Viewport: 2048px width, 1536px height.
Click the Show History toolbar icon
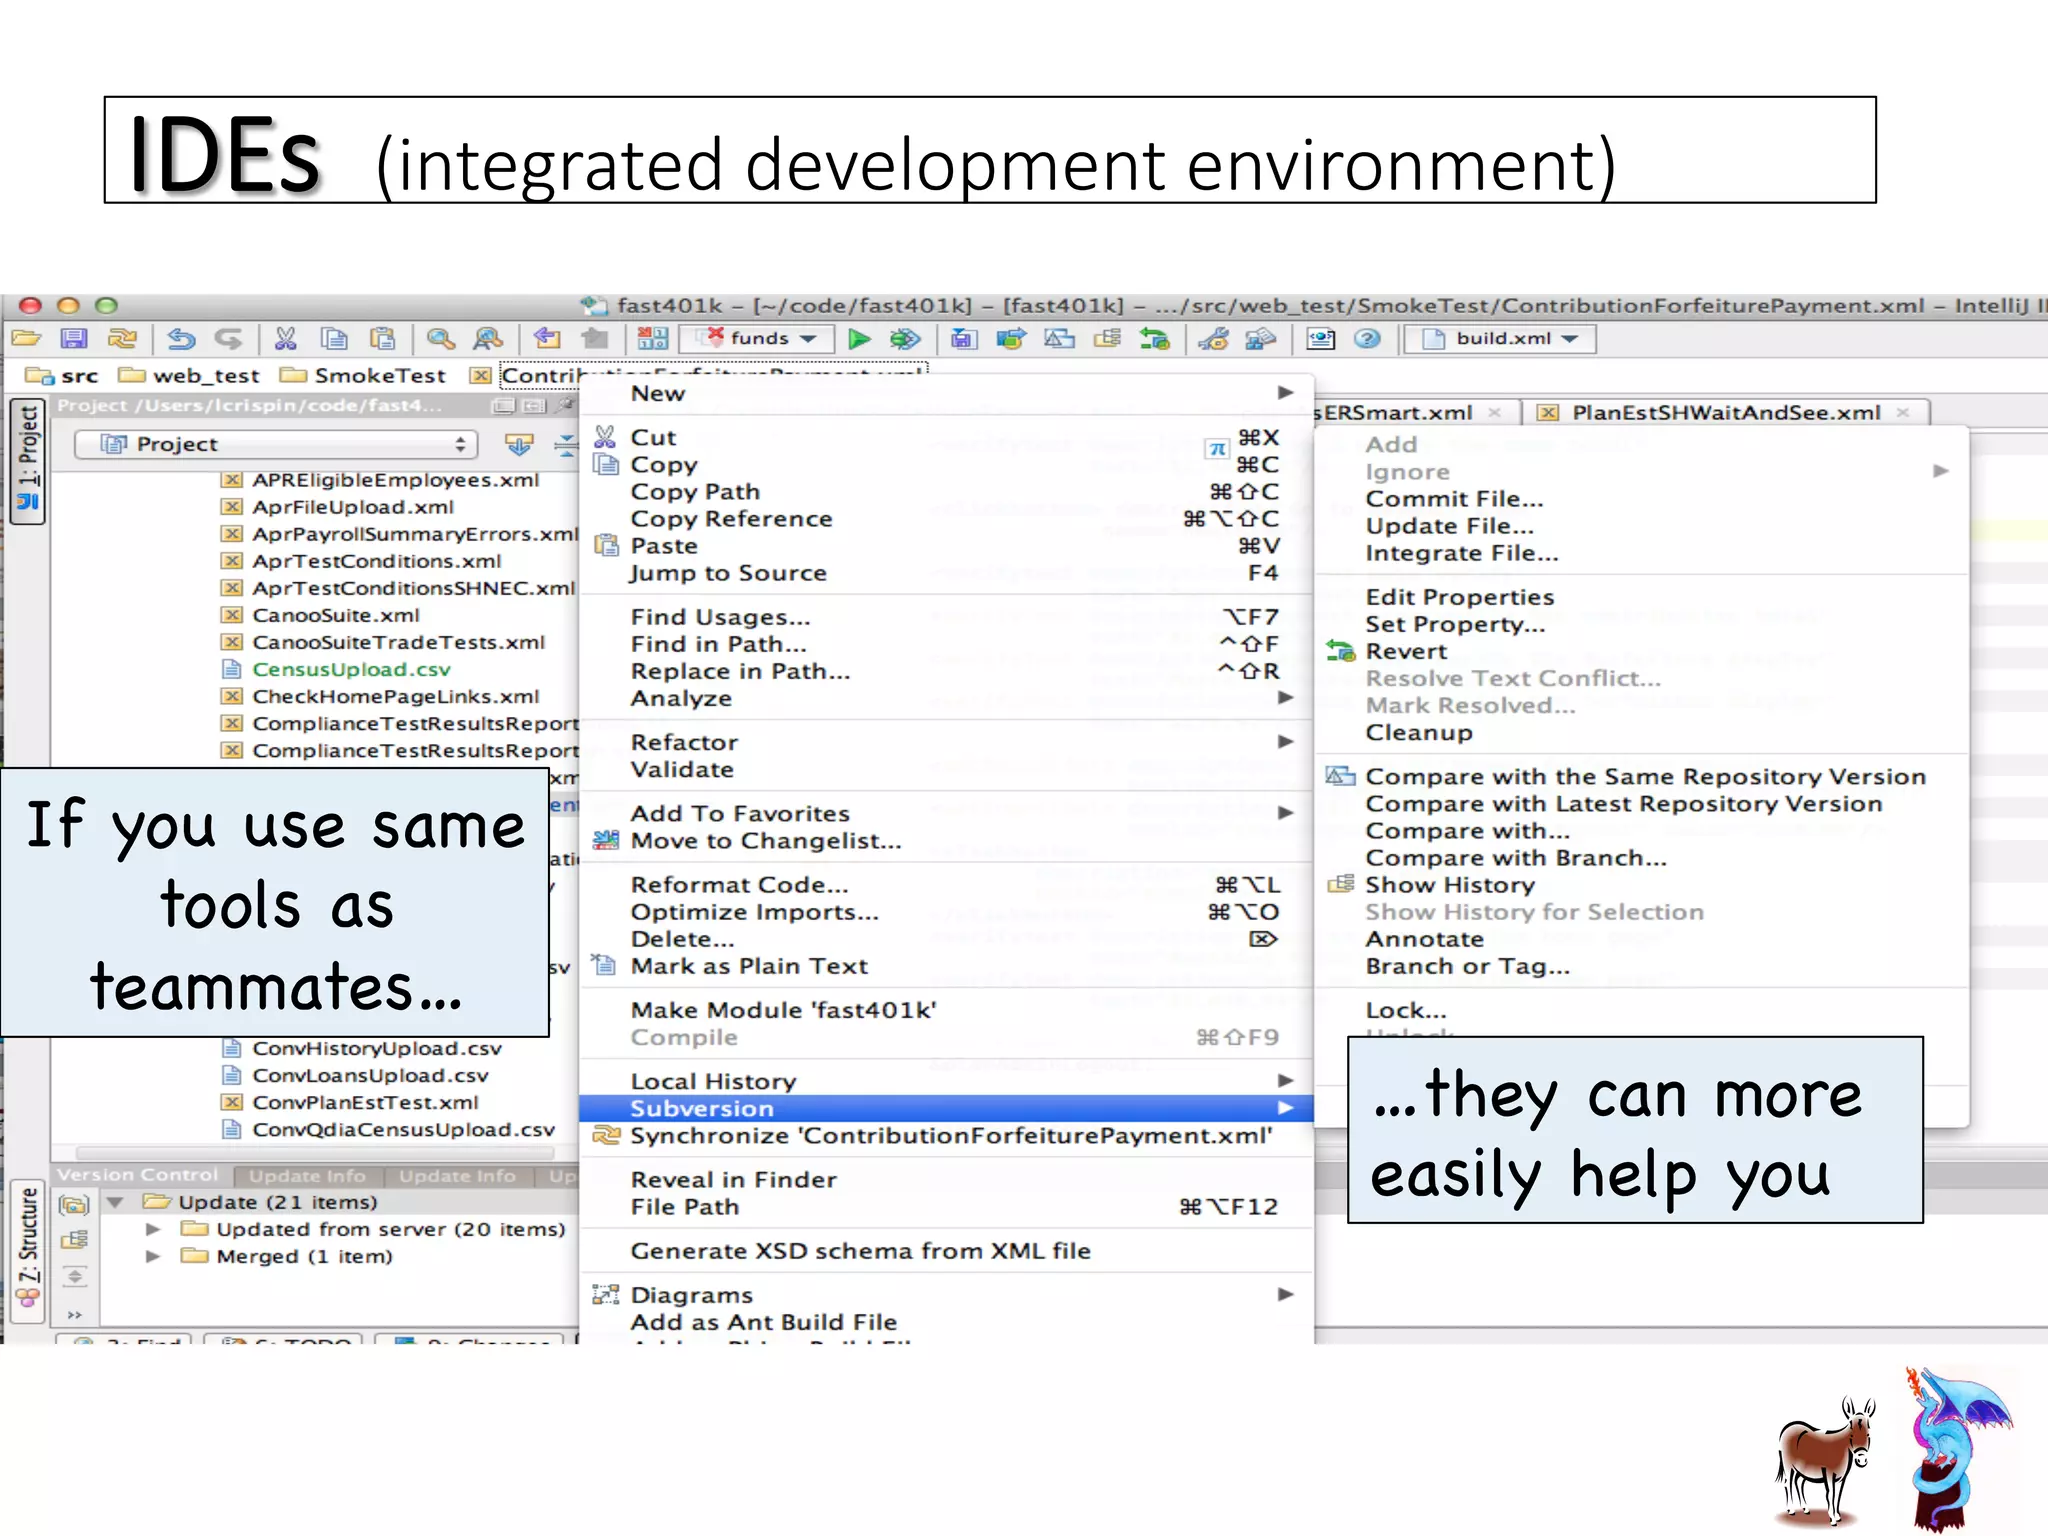pos(1107,339)
